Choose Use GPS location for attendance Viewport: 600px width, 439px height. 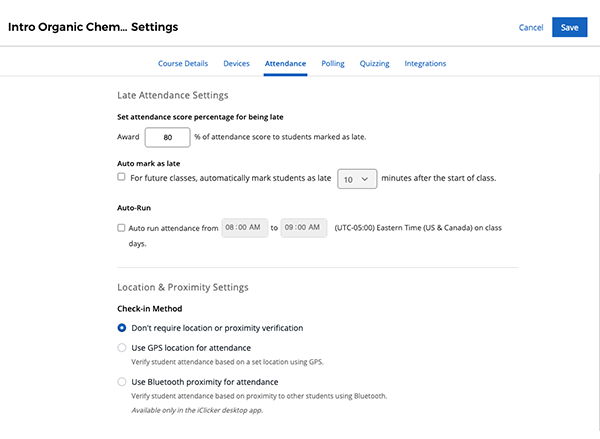[122, 348]
